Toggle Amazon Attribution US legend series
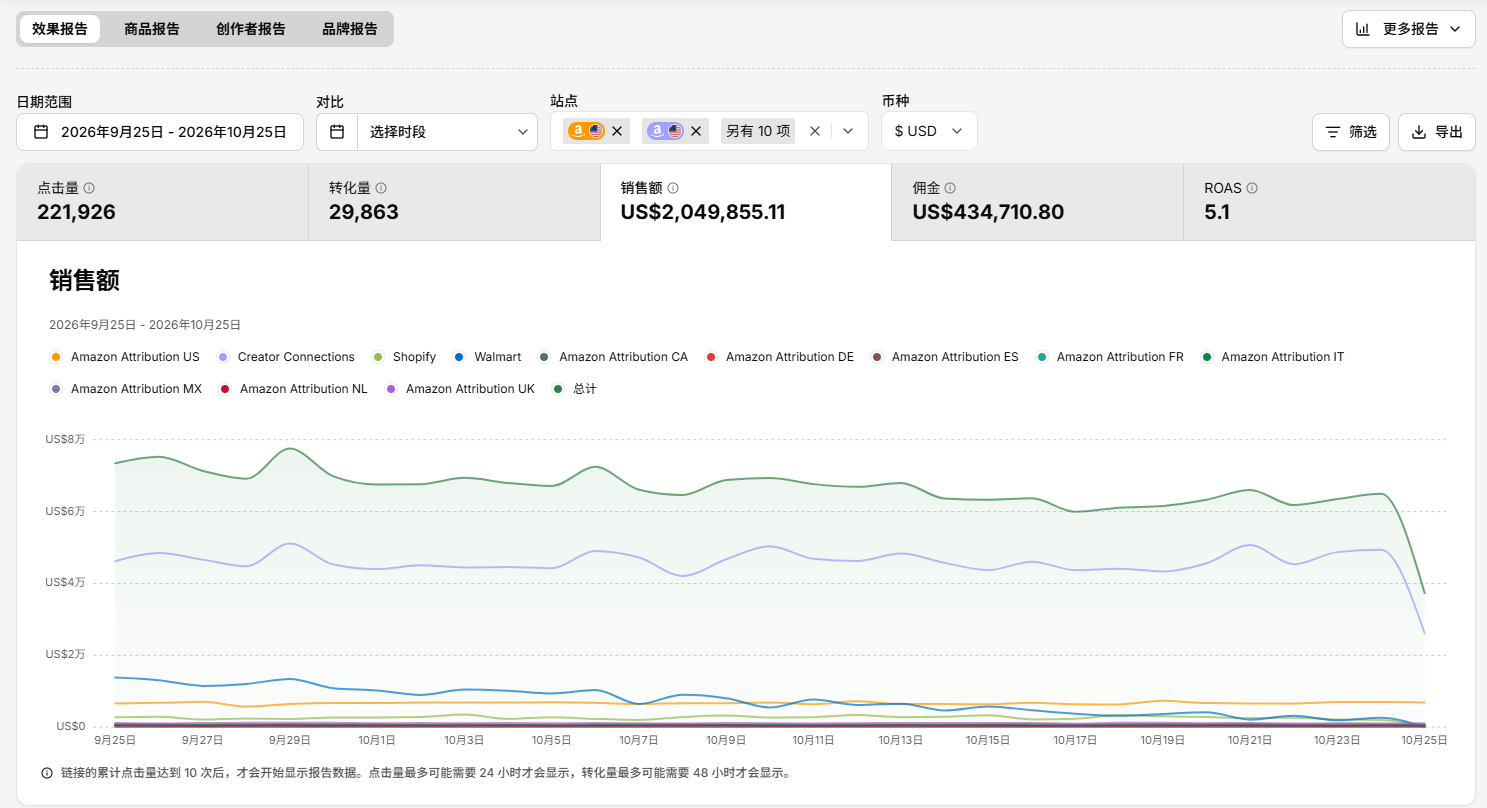 (125, 357)
